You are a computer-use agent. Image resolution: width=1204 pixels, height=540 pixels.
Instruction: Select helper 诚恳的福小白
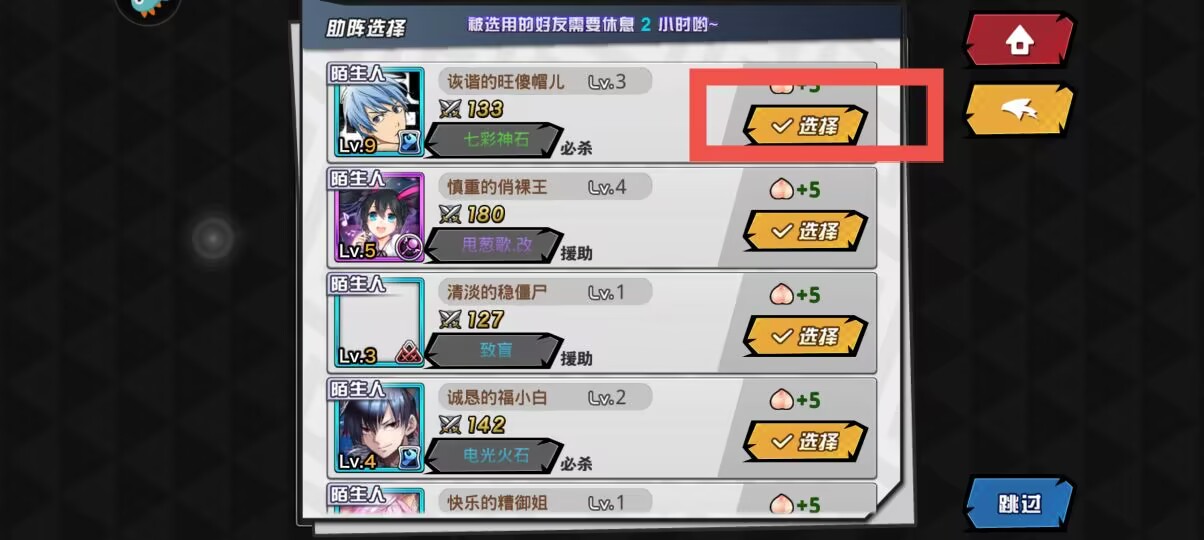(x=805, y=441)
